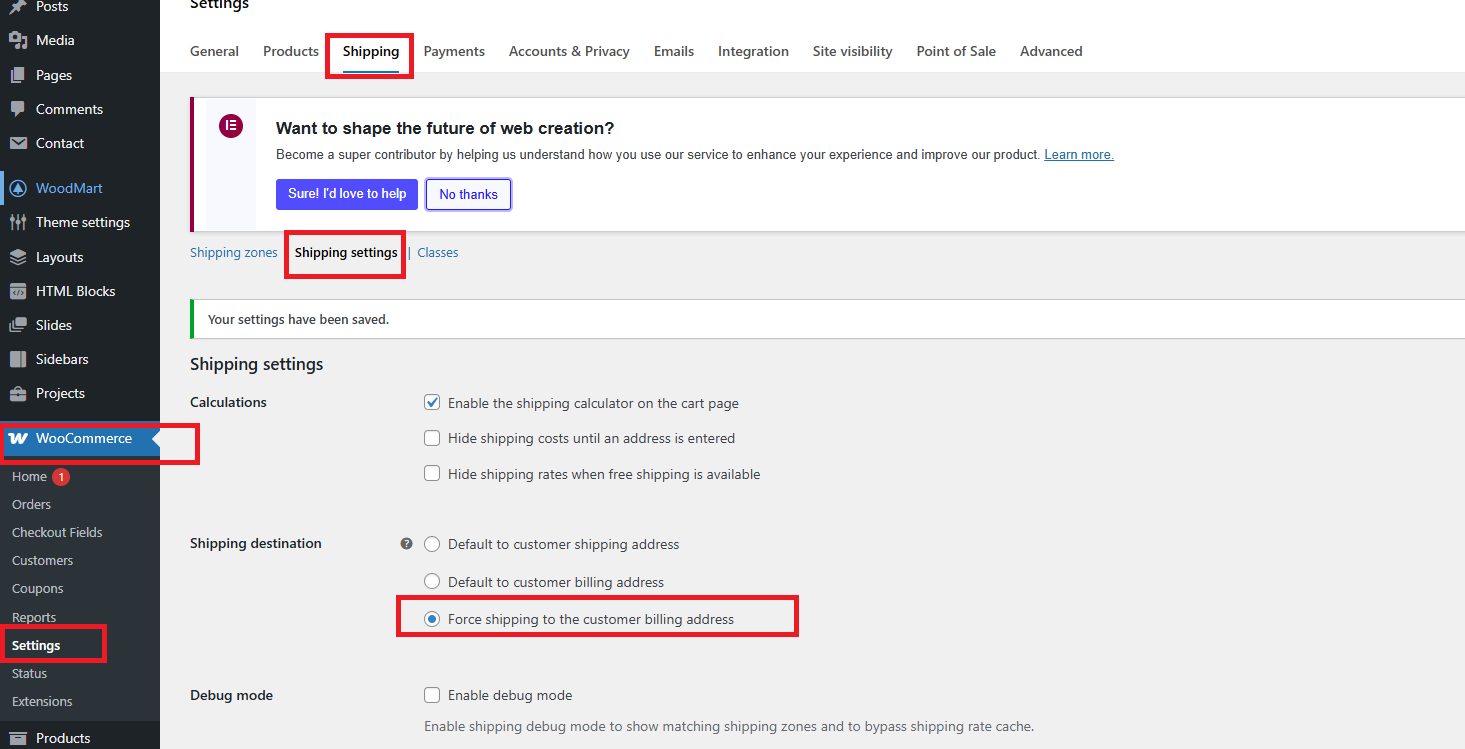Screen dimensions: 1465x749
Task: Click 'Your settings have been saved.' notice text
Action: [x=298, y=320]
